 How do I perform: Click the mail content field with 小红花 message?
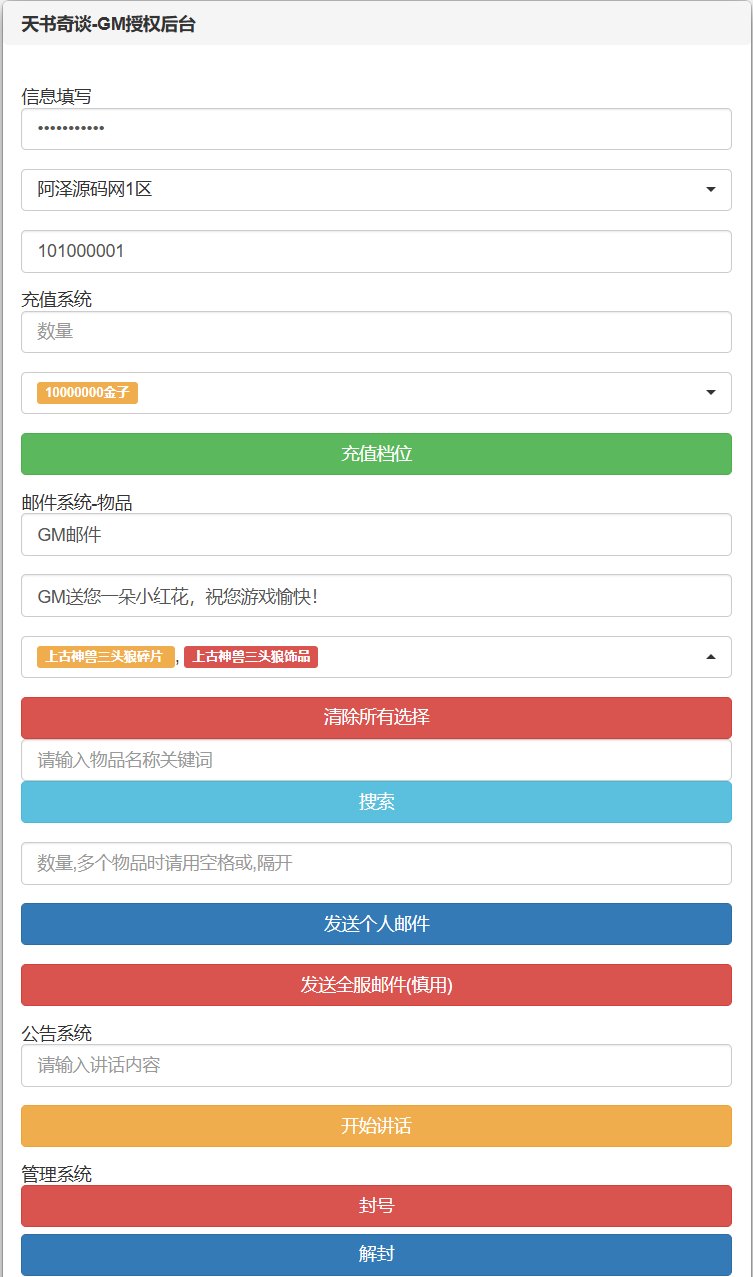tap(376, 596)
